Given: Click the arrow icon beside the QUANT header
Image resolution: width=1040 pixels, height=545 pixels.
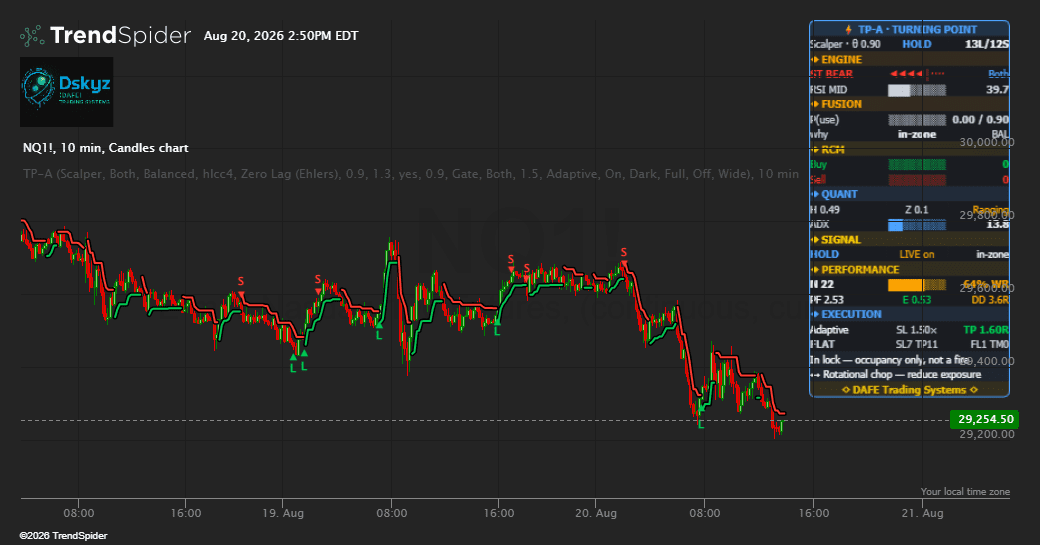Looking at the screenshot, I should [x=815, y=194].
